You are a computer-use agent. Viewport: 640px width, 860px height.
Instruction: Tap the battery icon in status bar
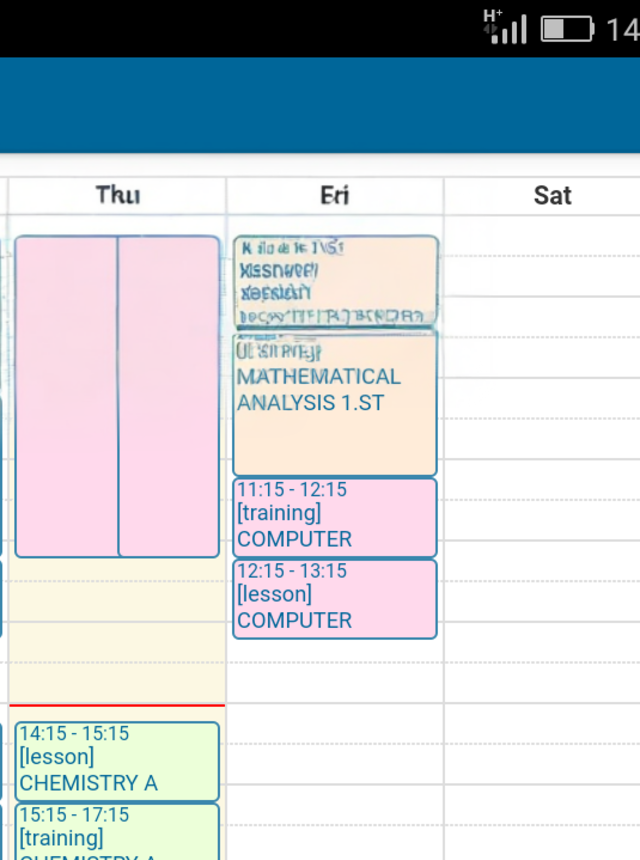(567, 29)
